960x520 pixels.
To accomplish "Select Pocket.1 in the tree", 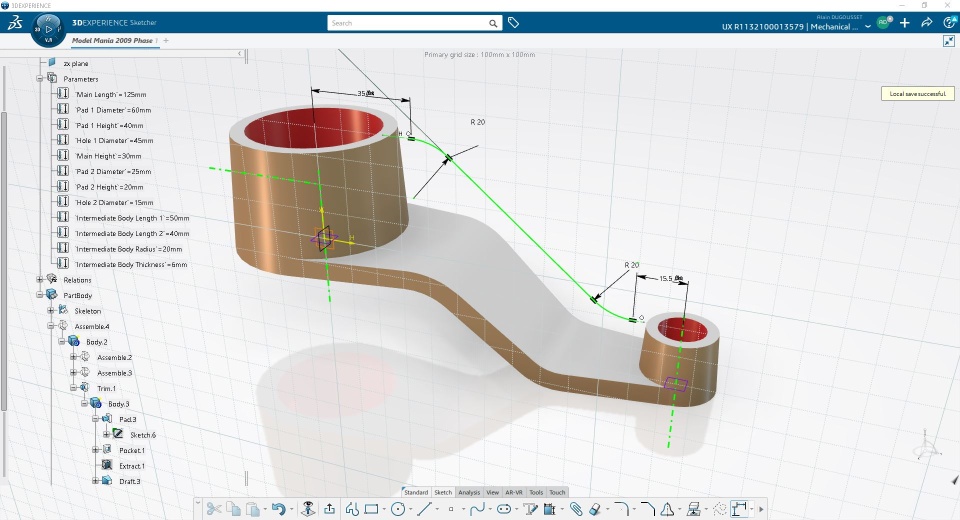I will pyautogui.click(x=132, y=451).
